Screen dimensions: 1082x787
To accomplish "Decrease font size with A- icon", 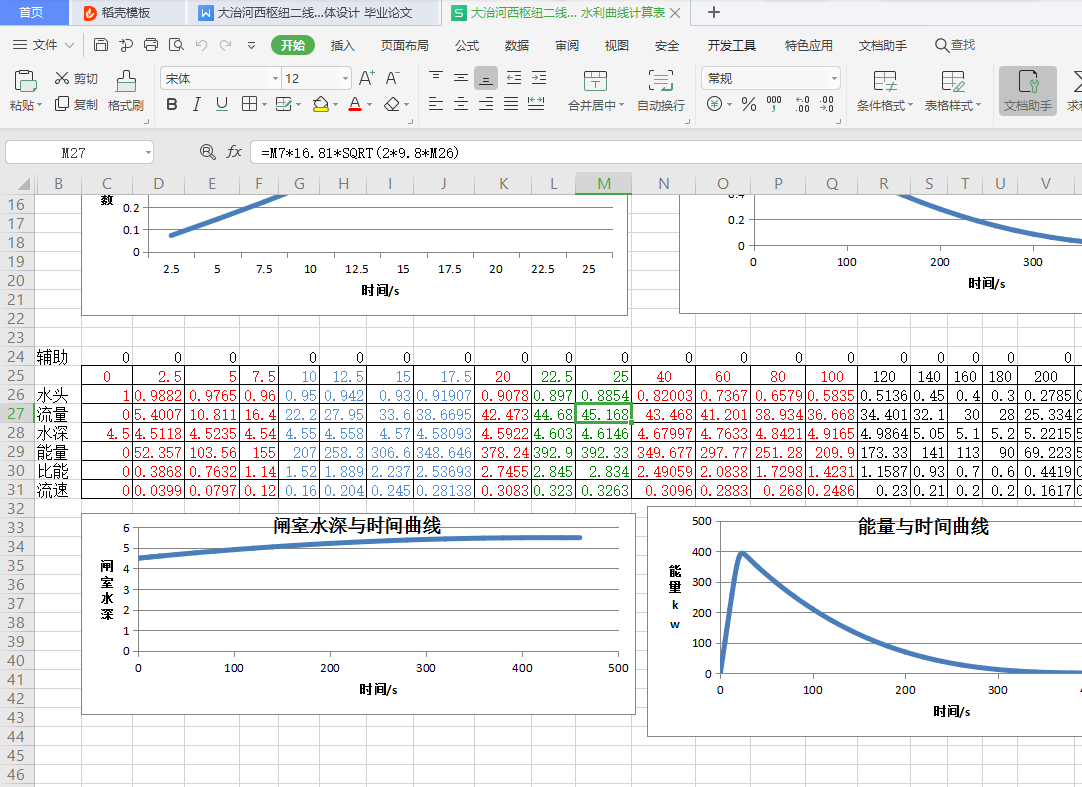I will (392, 78).
